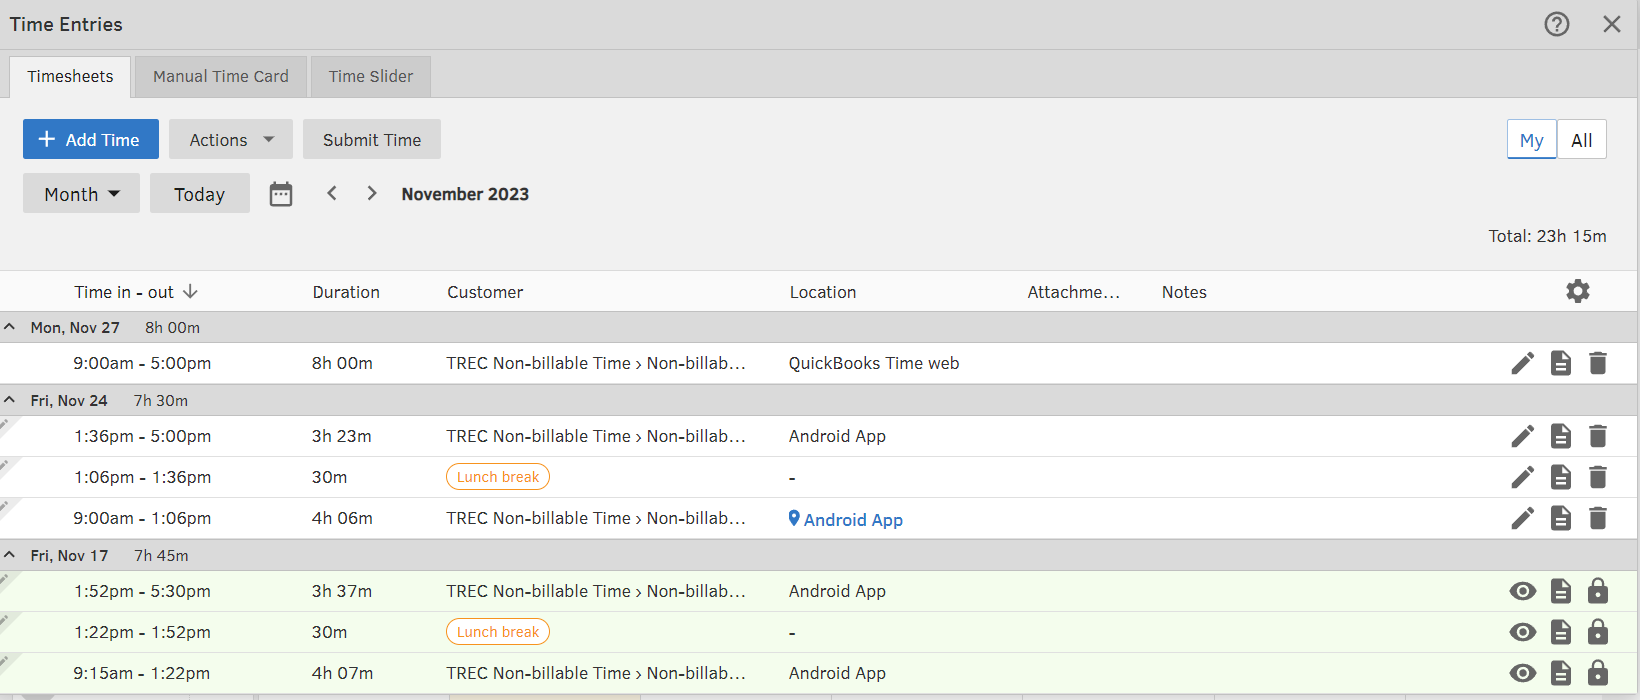Go to the previous month
The width and height of the screenshot is (1640, 700).
(332, 193)
